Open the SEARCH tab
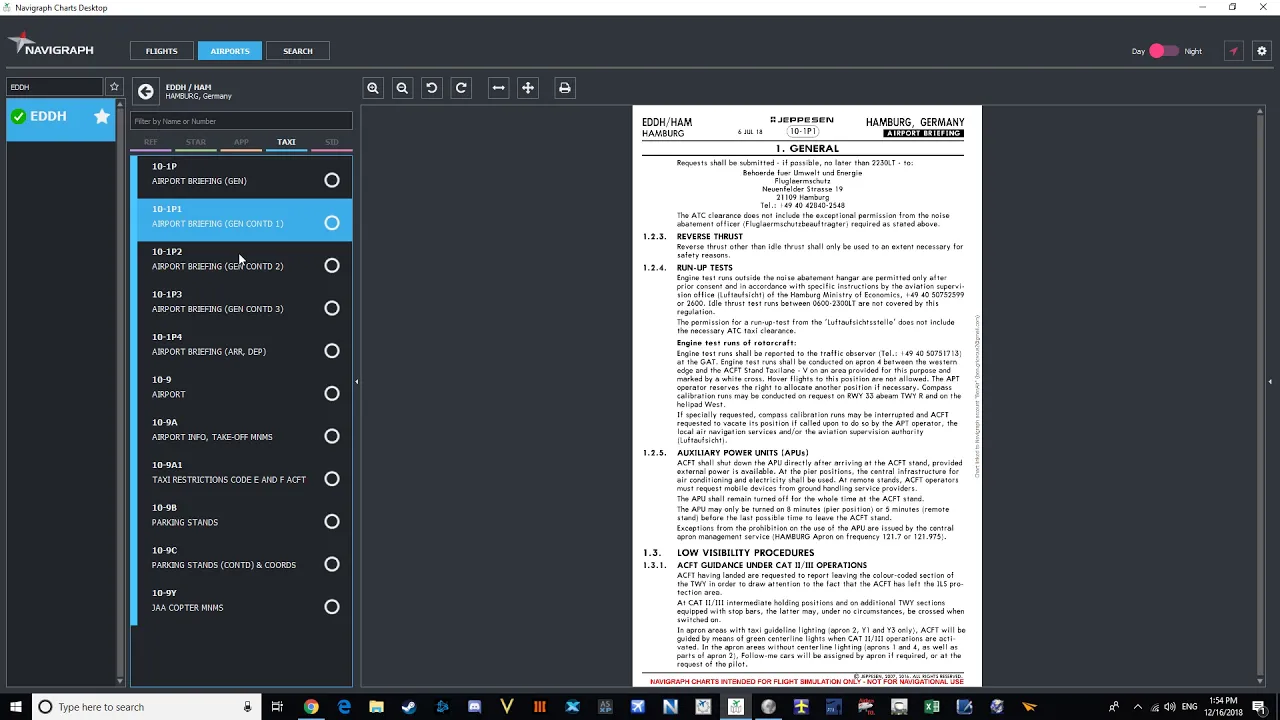The height and width of the screenshot is (720, 1280). click(x=298, y=51)
